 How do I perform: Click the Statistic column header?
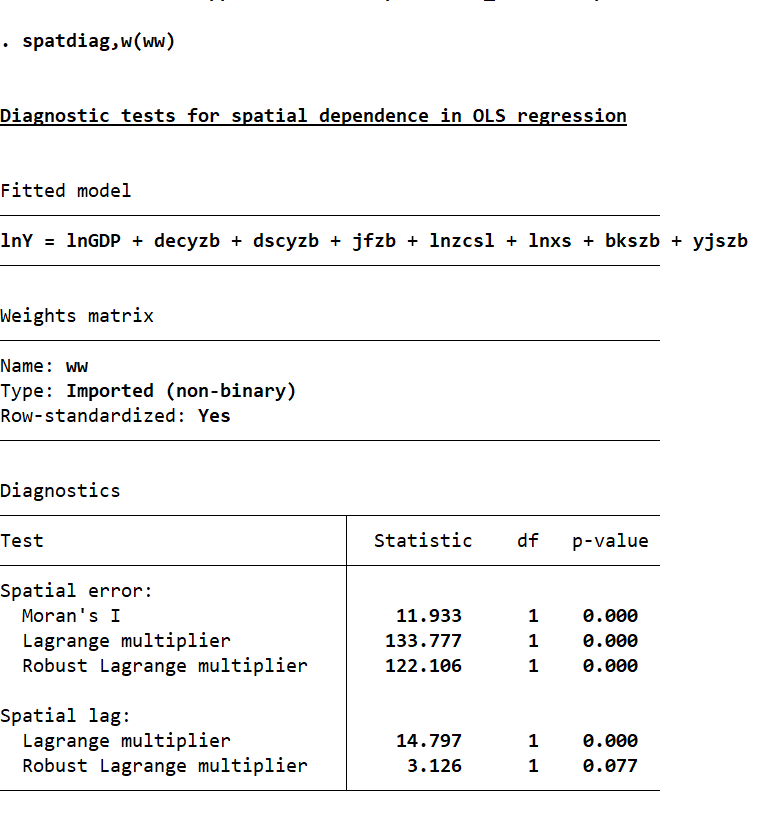click(423, 540)
